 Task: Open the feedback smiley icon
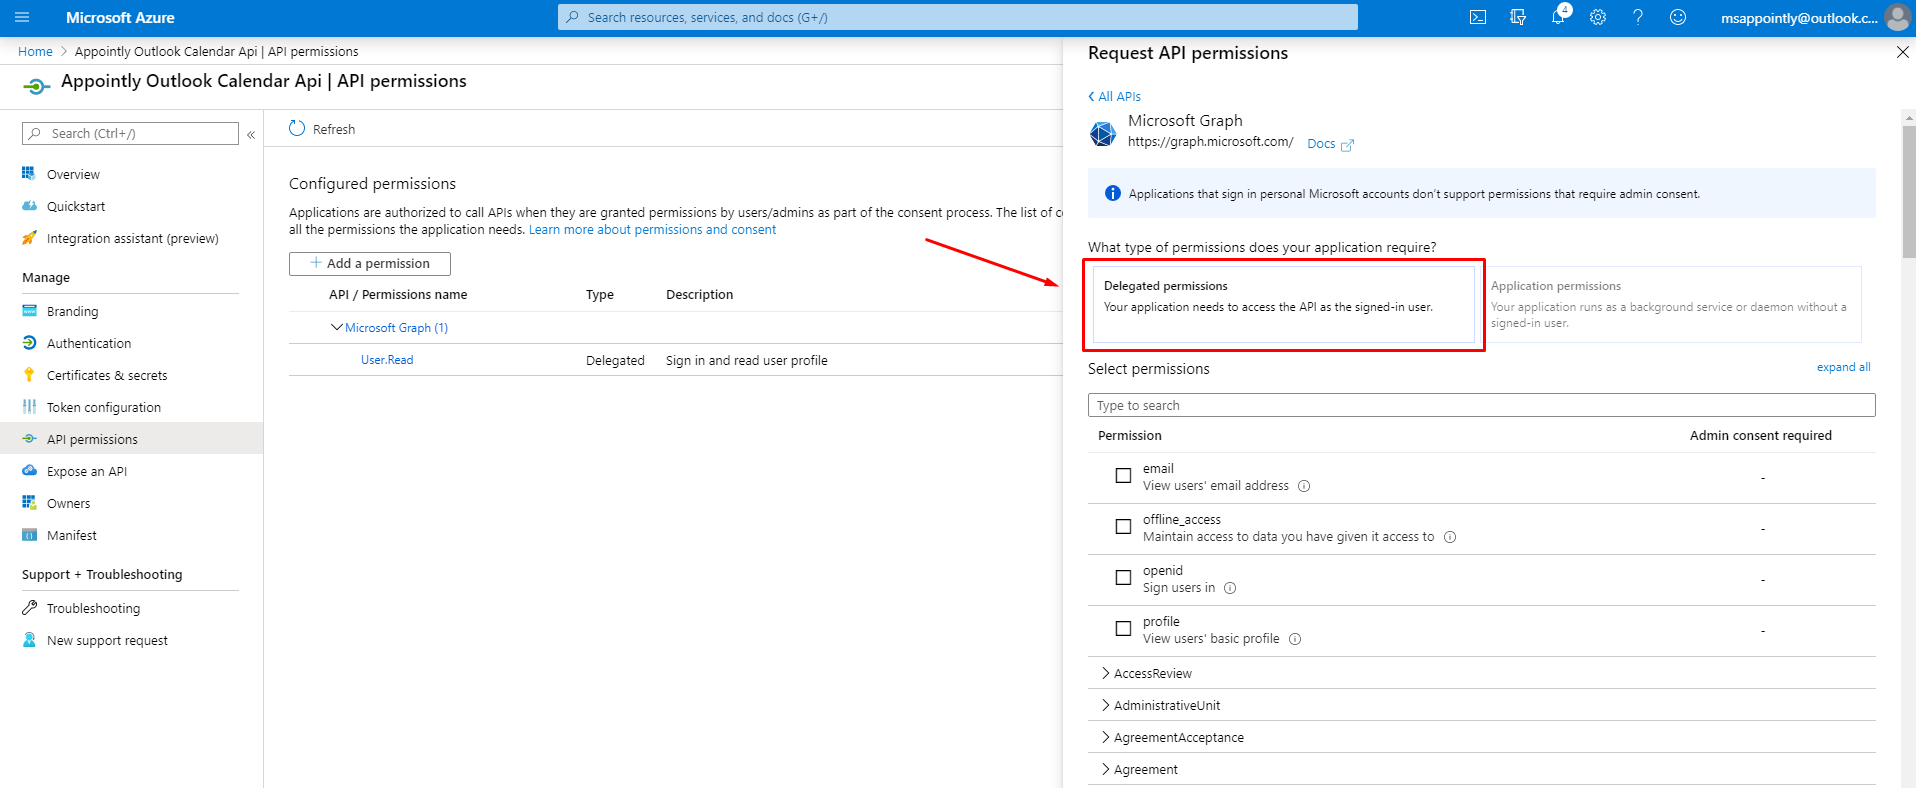tap(1678, 17)
